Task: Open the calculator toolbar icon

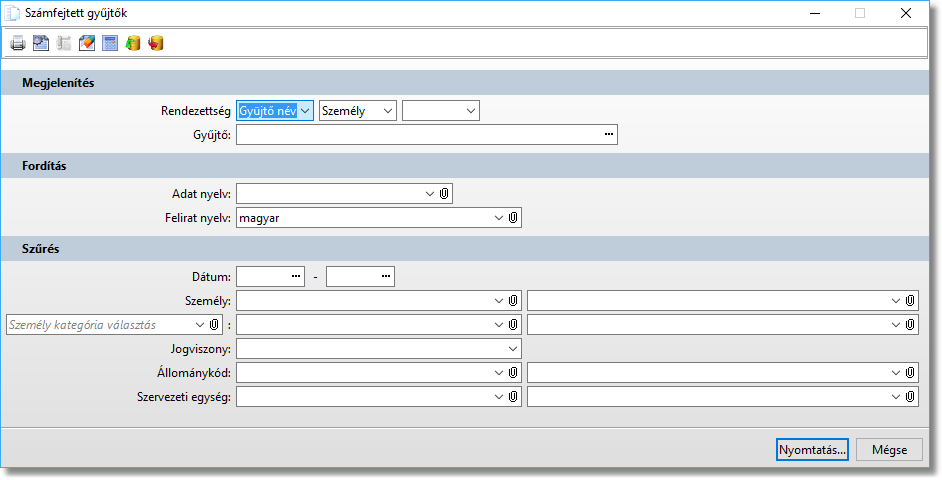Action: coord(110,43)
